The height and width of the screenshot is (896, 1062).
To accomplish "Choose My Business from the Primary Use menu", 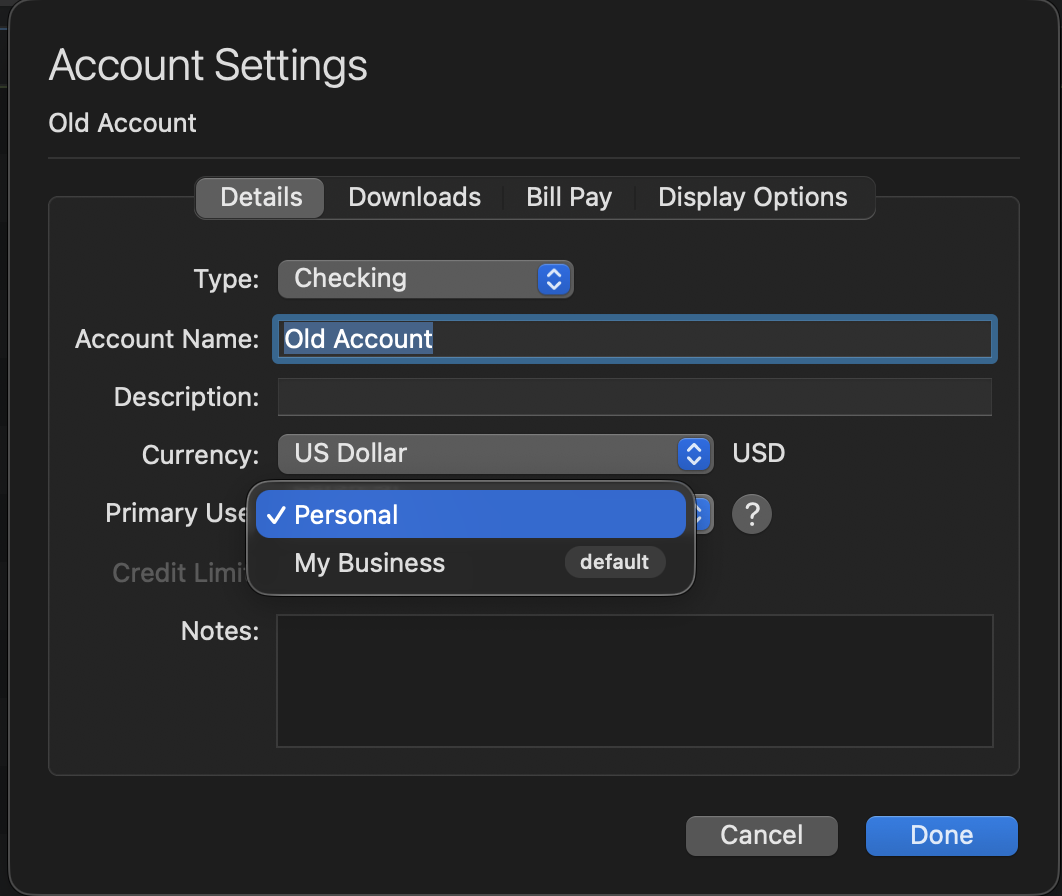I will point(370,563).
